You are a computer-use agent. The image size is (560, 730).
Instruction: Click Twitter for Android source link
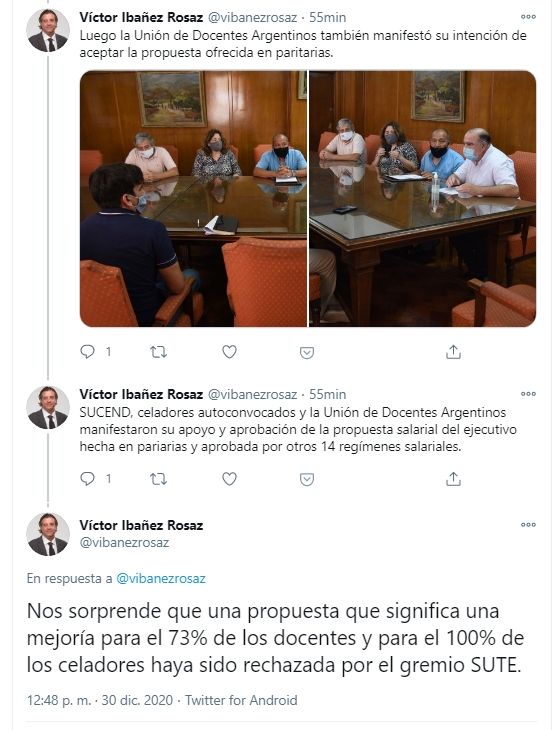pos(241,700)
